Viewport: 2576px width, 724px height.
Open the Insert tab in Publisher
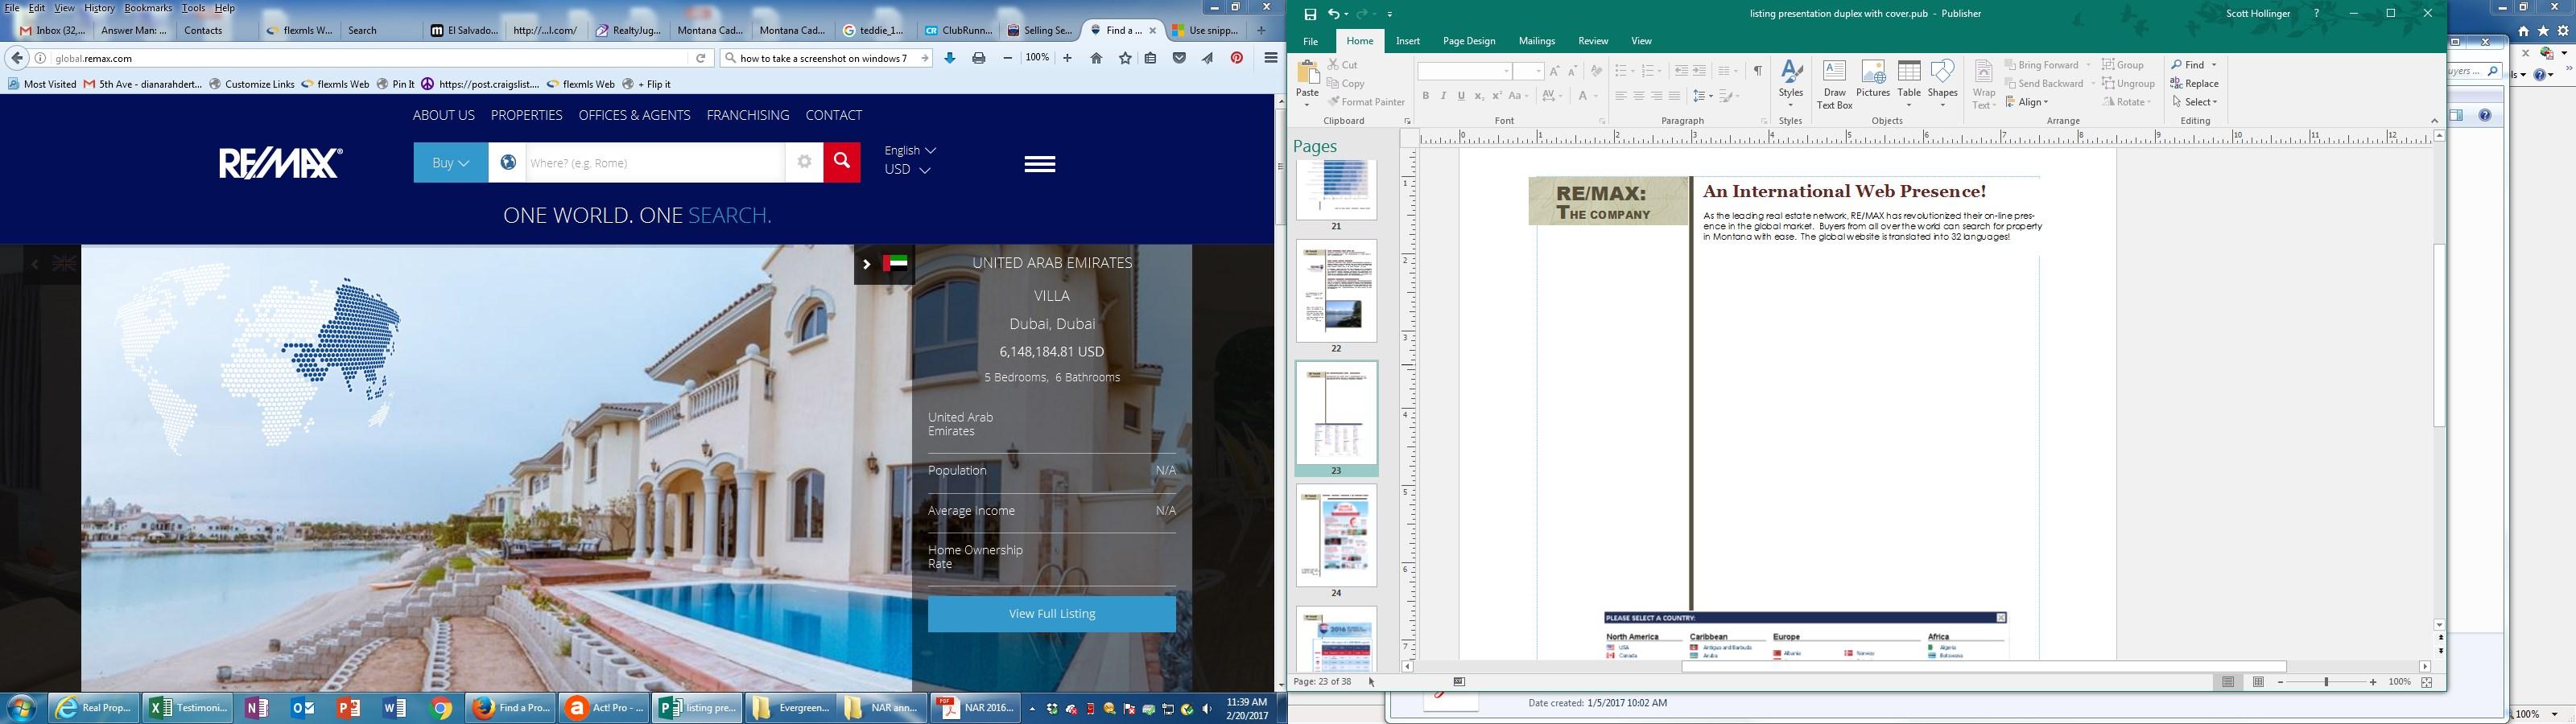(1408, 41)
